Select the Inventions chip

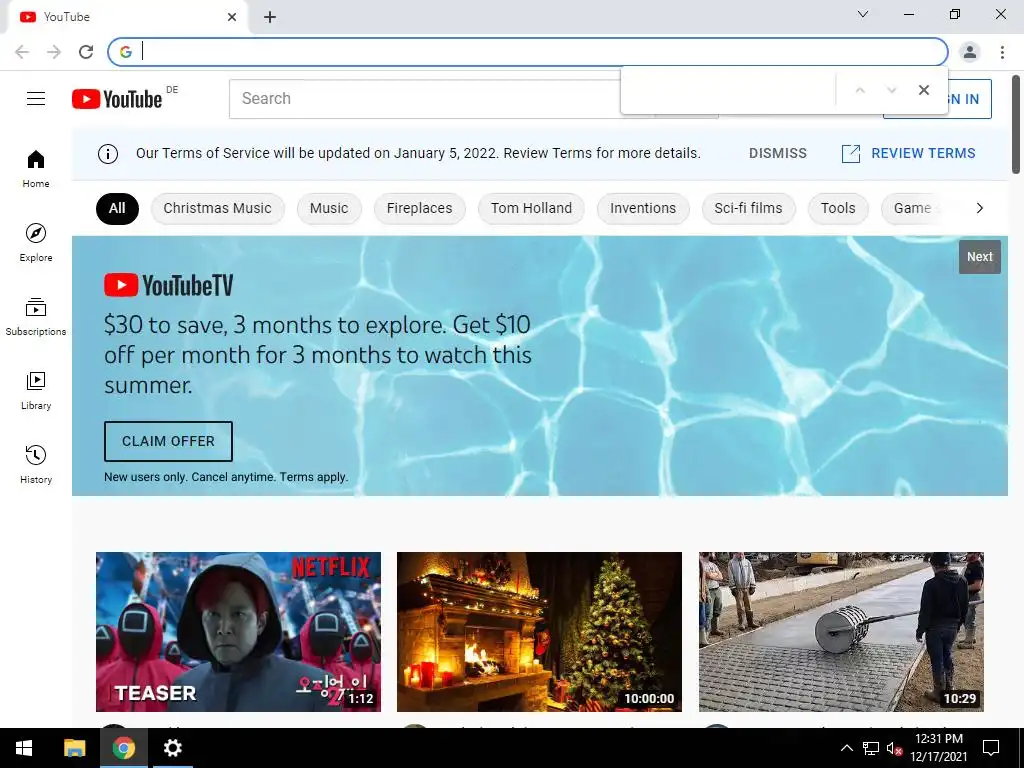click(643, 208)
